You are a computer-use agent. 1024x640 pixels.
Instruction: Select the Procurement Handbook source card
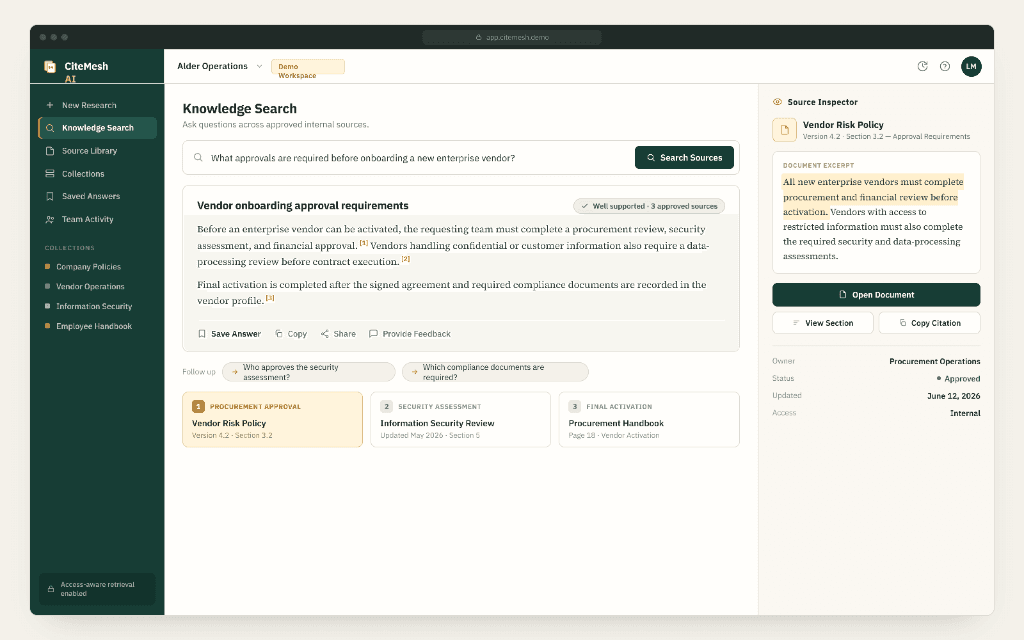[648, 419]
